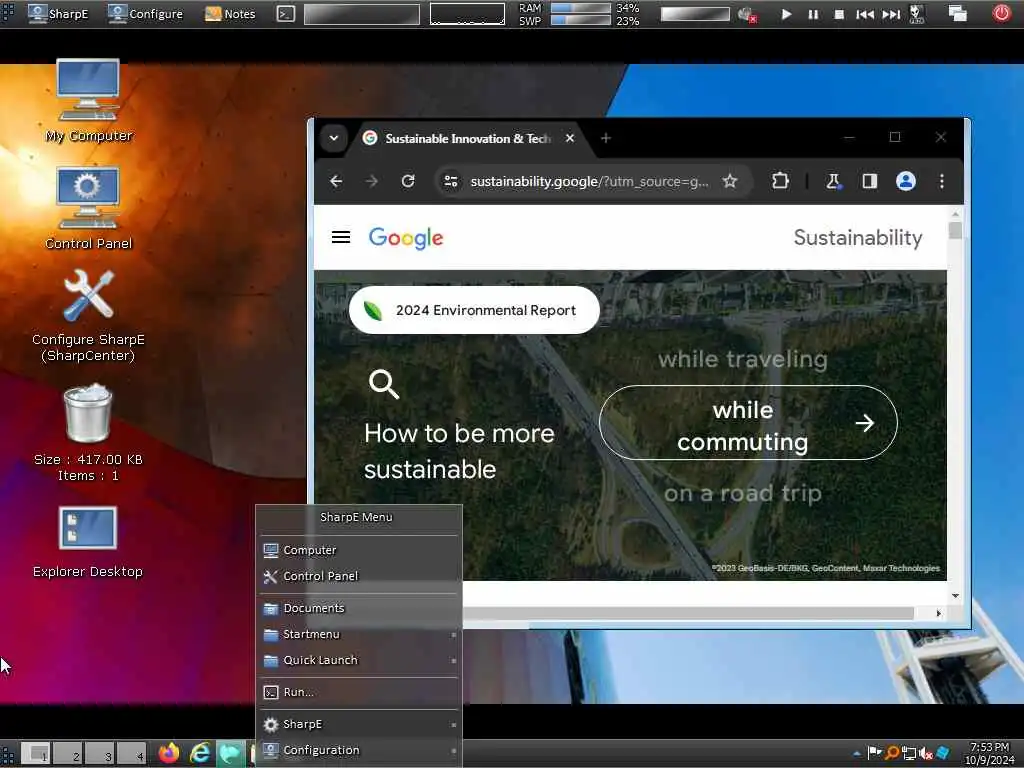Click the 'while commuting' button

click(x=748, y=423)
